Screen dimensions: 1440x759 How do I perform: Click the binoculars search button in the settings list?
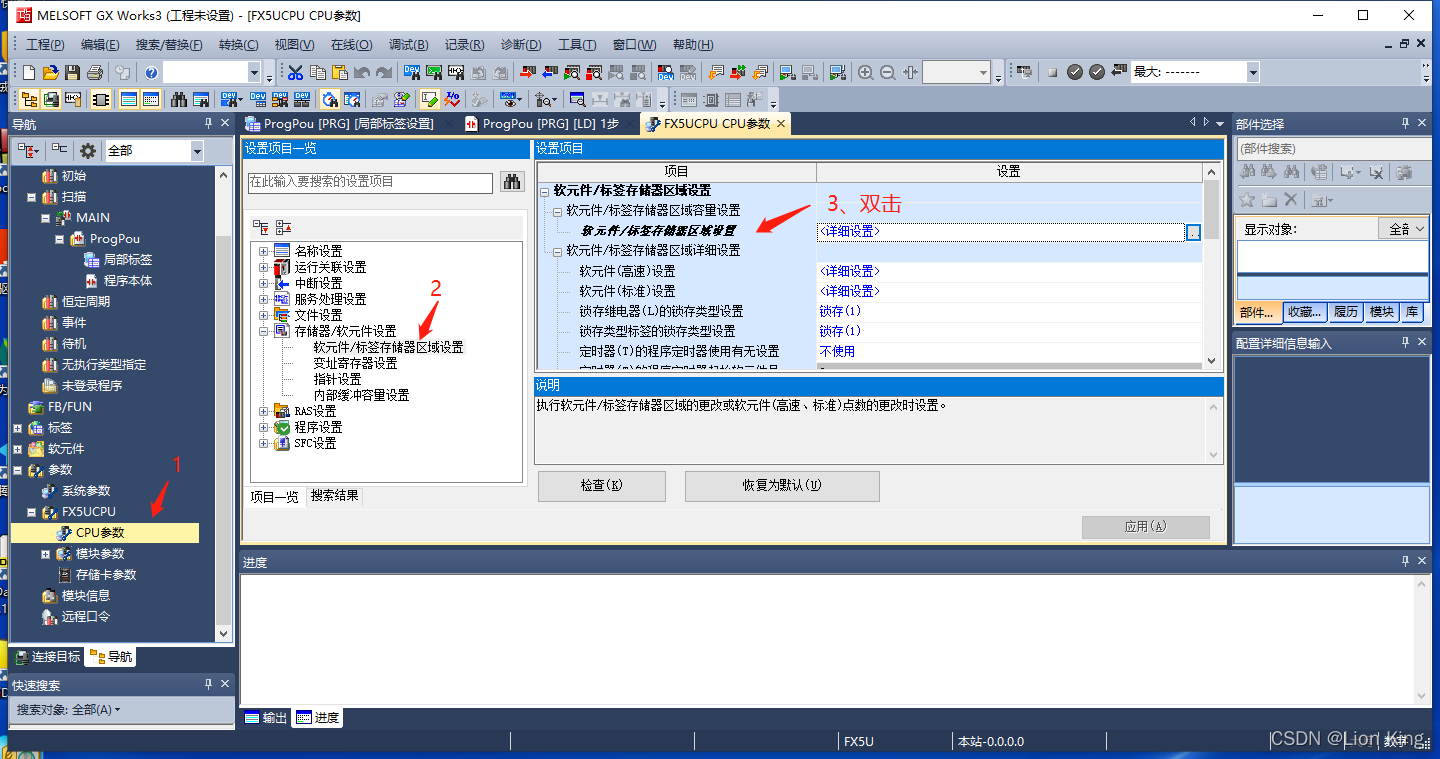(x=513, y=182)
